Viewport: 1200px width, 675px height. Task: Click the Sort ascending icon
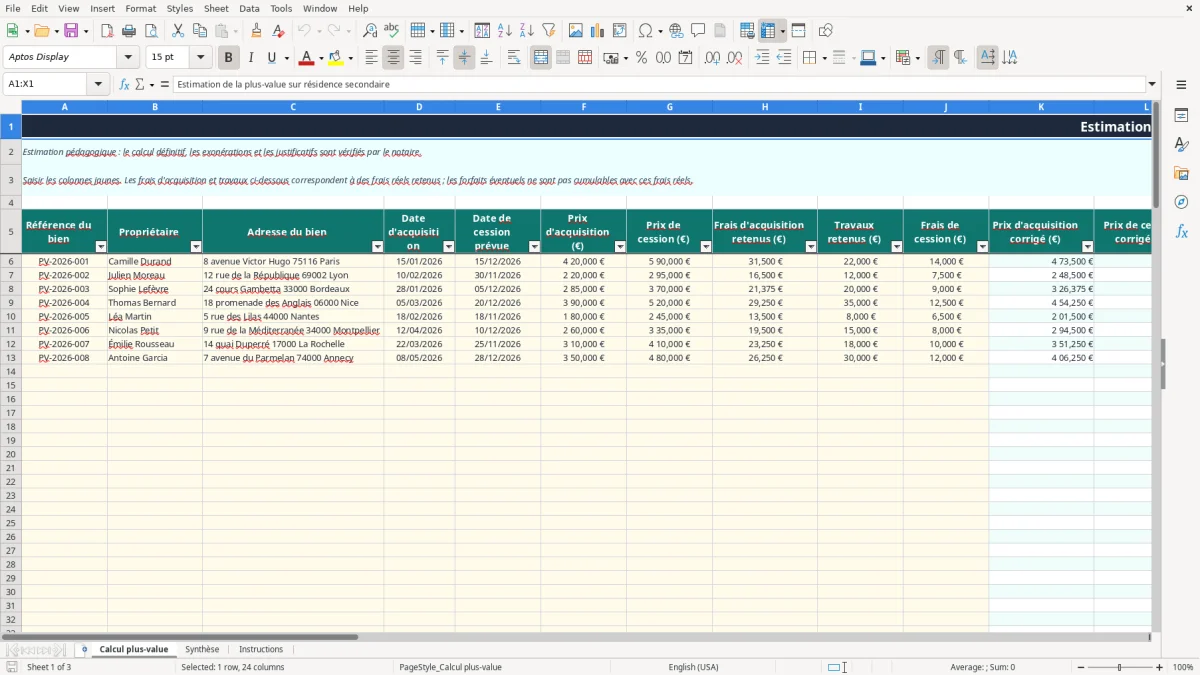(x=505, y=31)
